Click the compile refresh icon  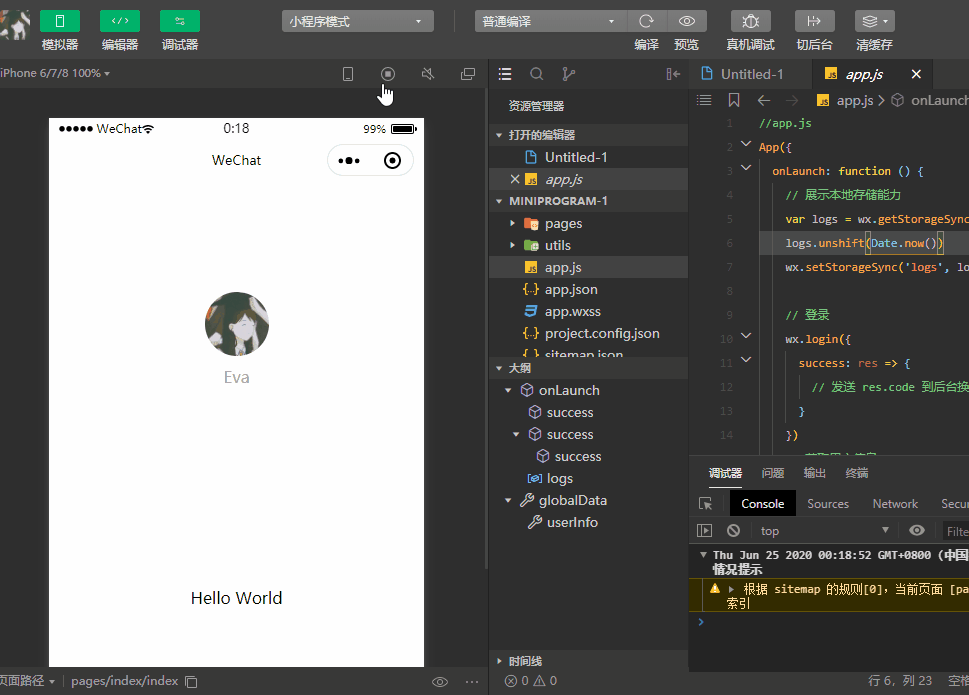pos(647,21)
